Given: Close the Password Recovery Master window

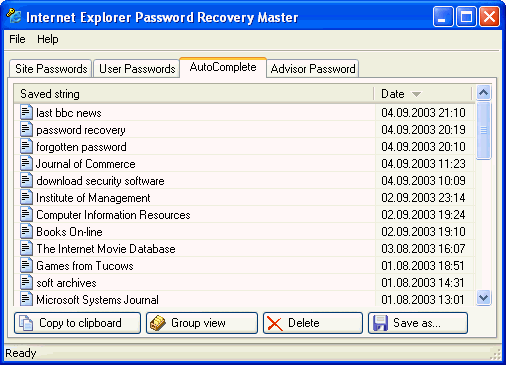Looking at the screenshot, I should [x=489, y=16].
